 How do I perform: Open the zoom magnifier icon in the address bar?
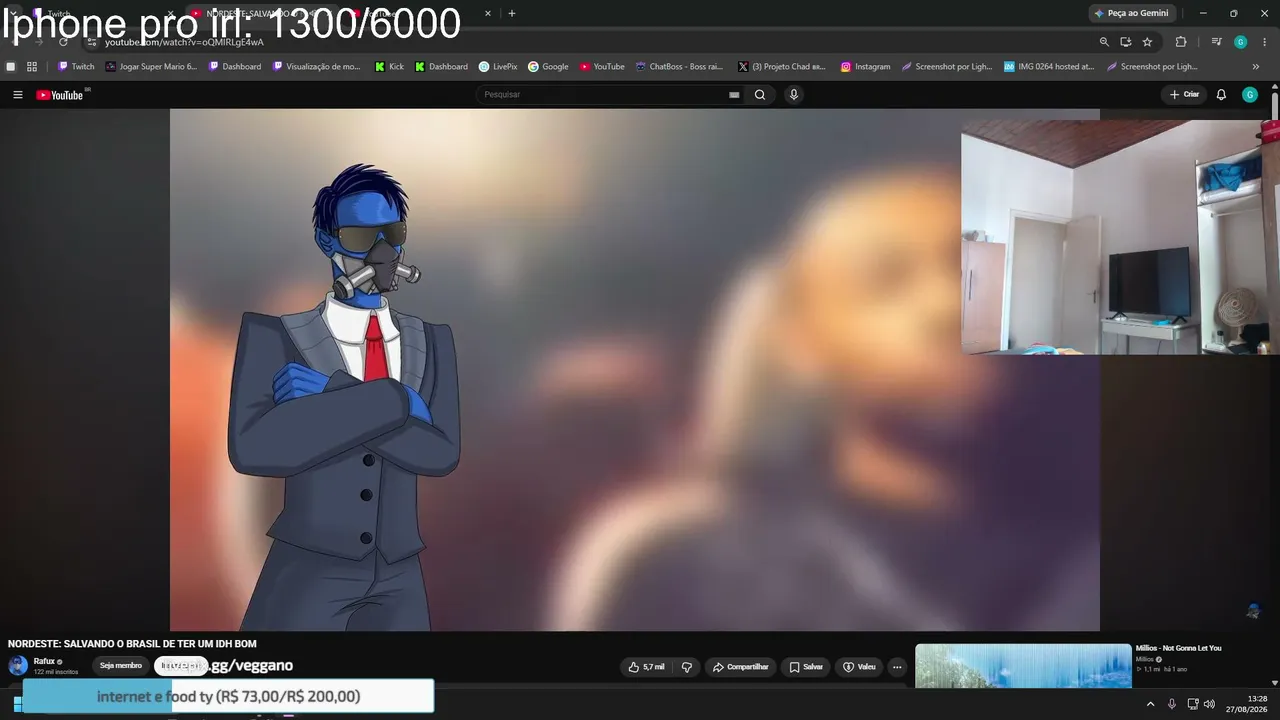[x=1104, y=42]
